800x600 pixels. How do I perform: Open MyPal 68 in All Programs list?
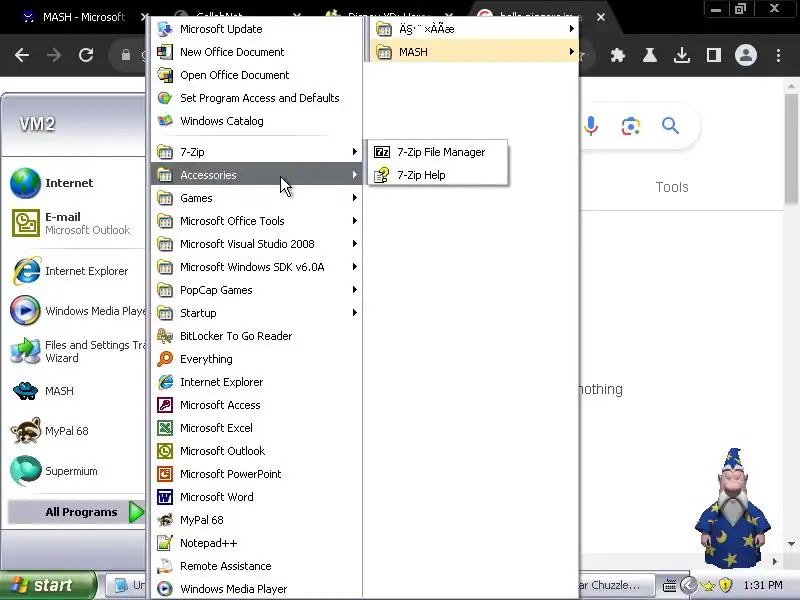(x=256, y=519)
